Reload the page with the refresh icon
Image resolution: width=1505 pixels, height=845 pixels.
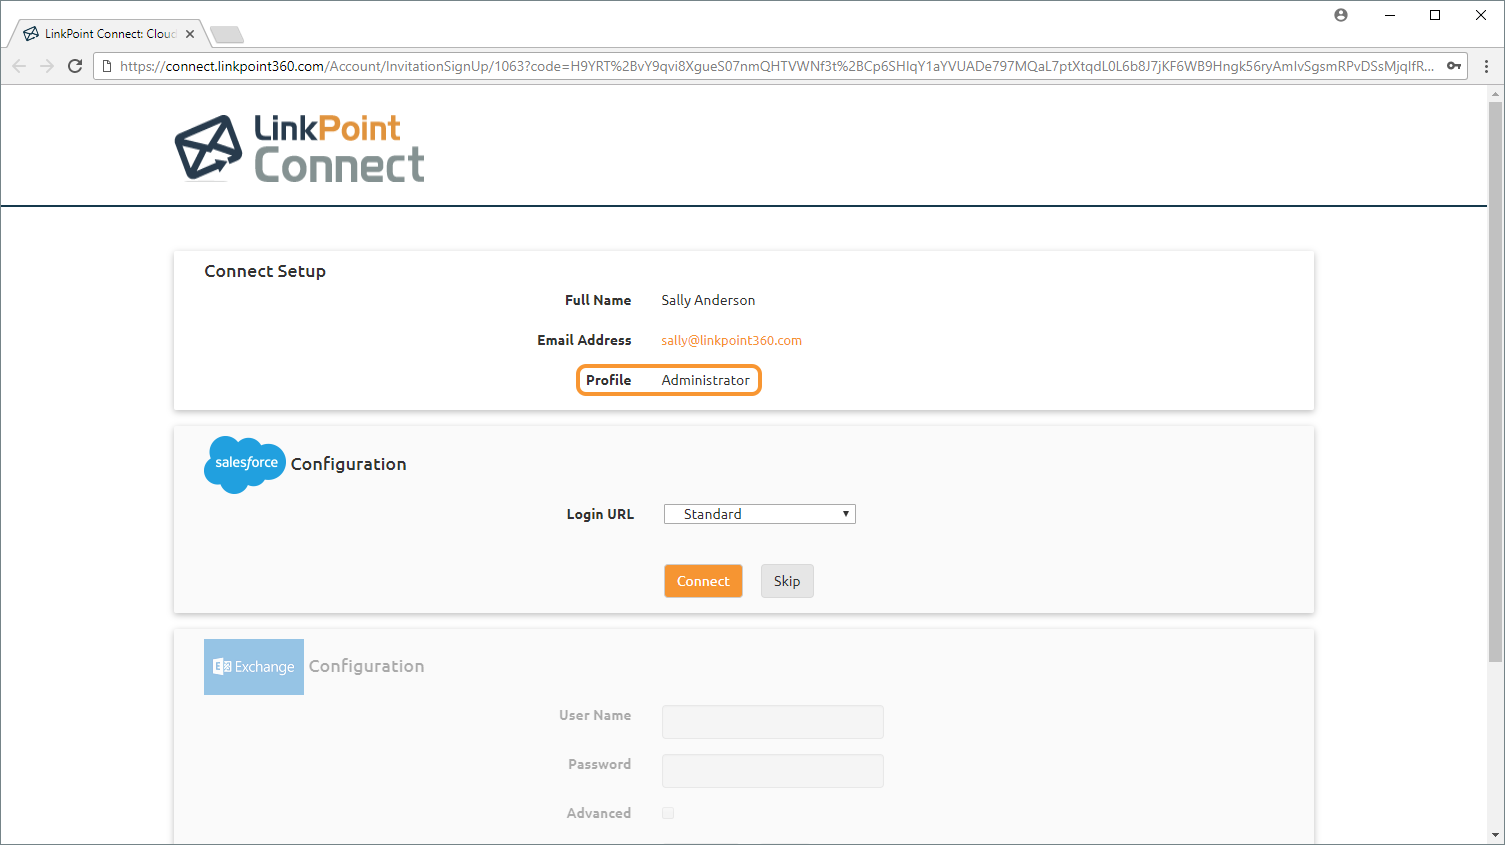(75, 66)
